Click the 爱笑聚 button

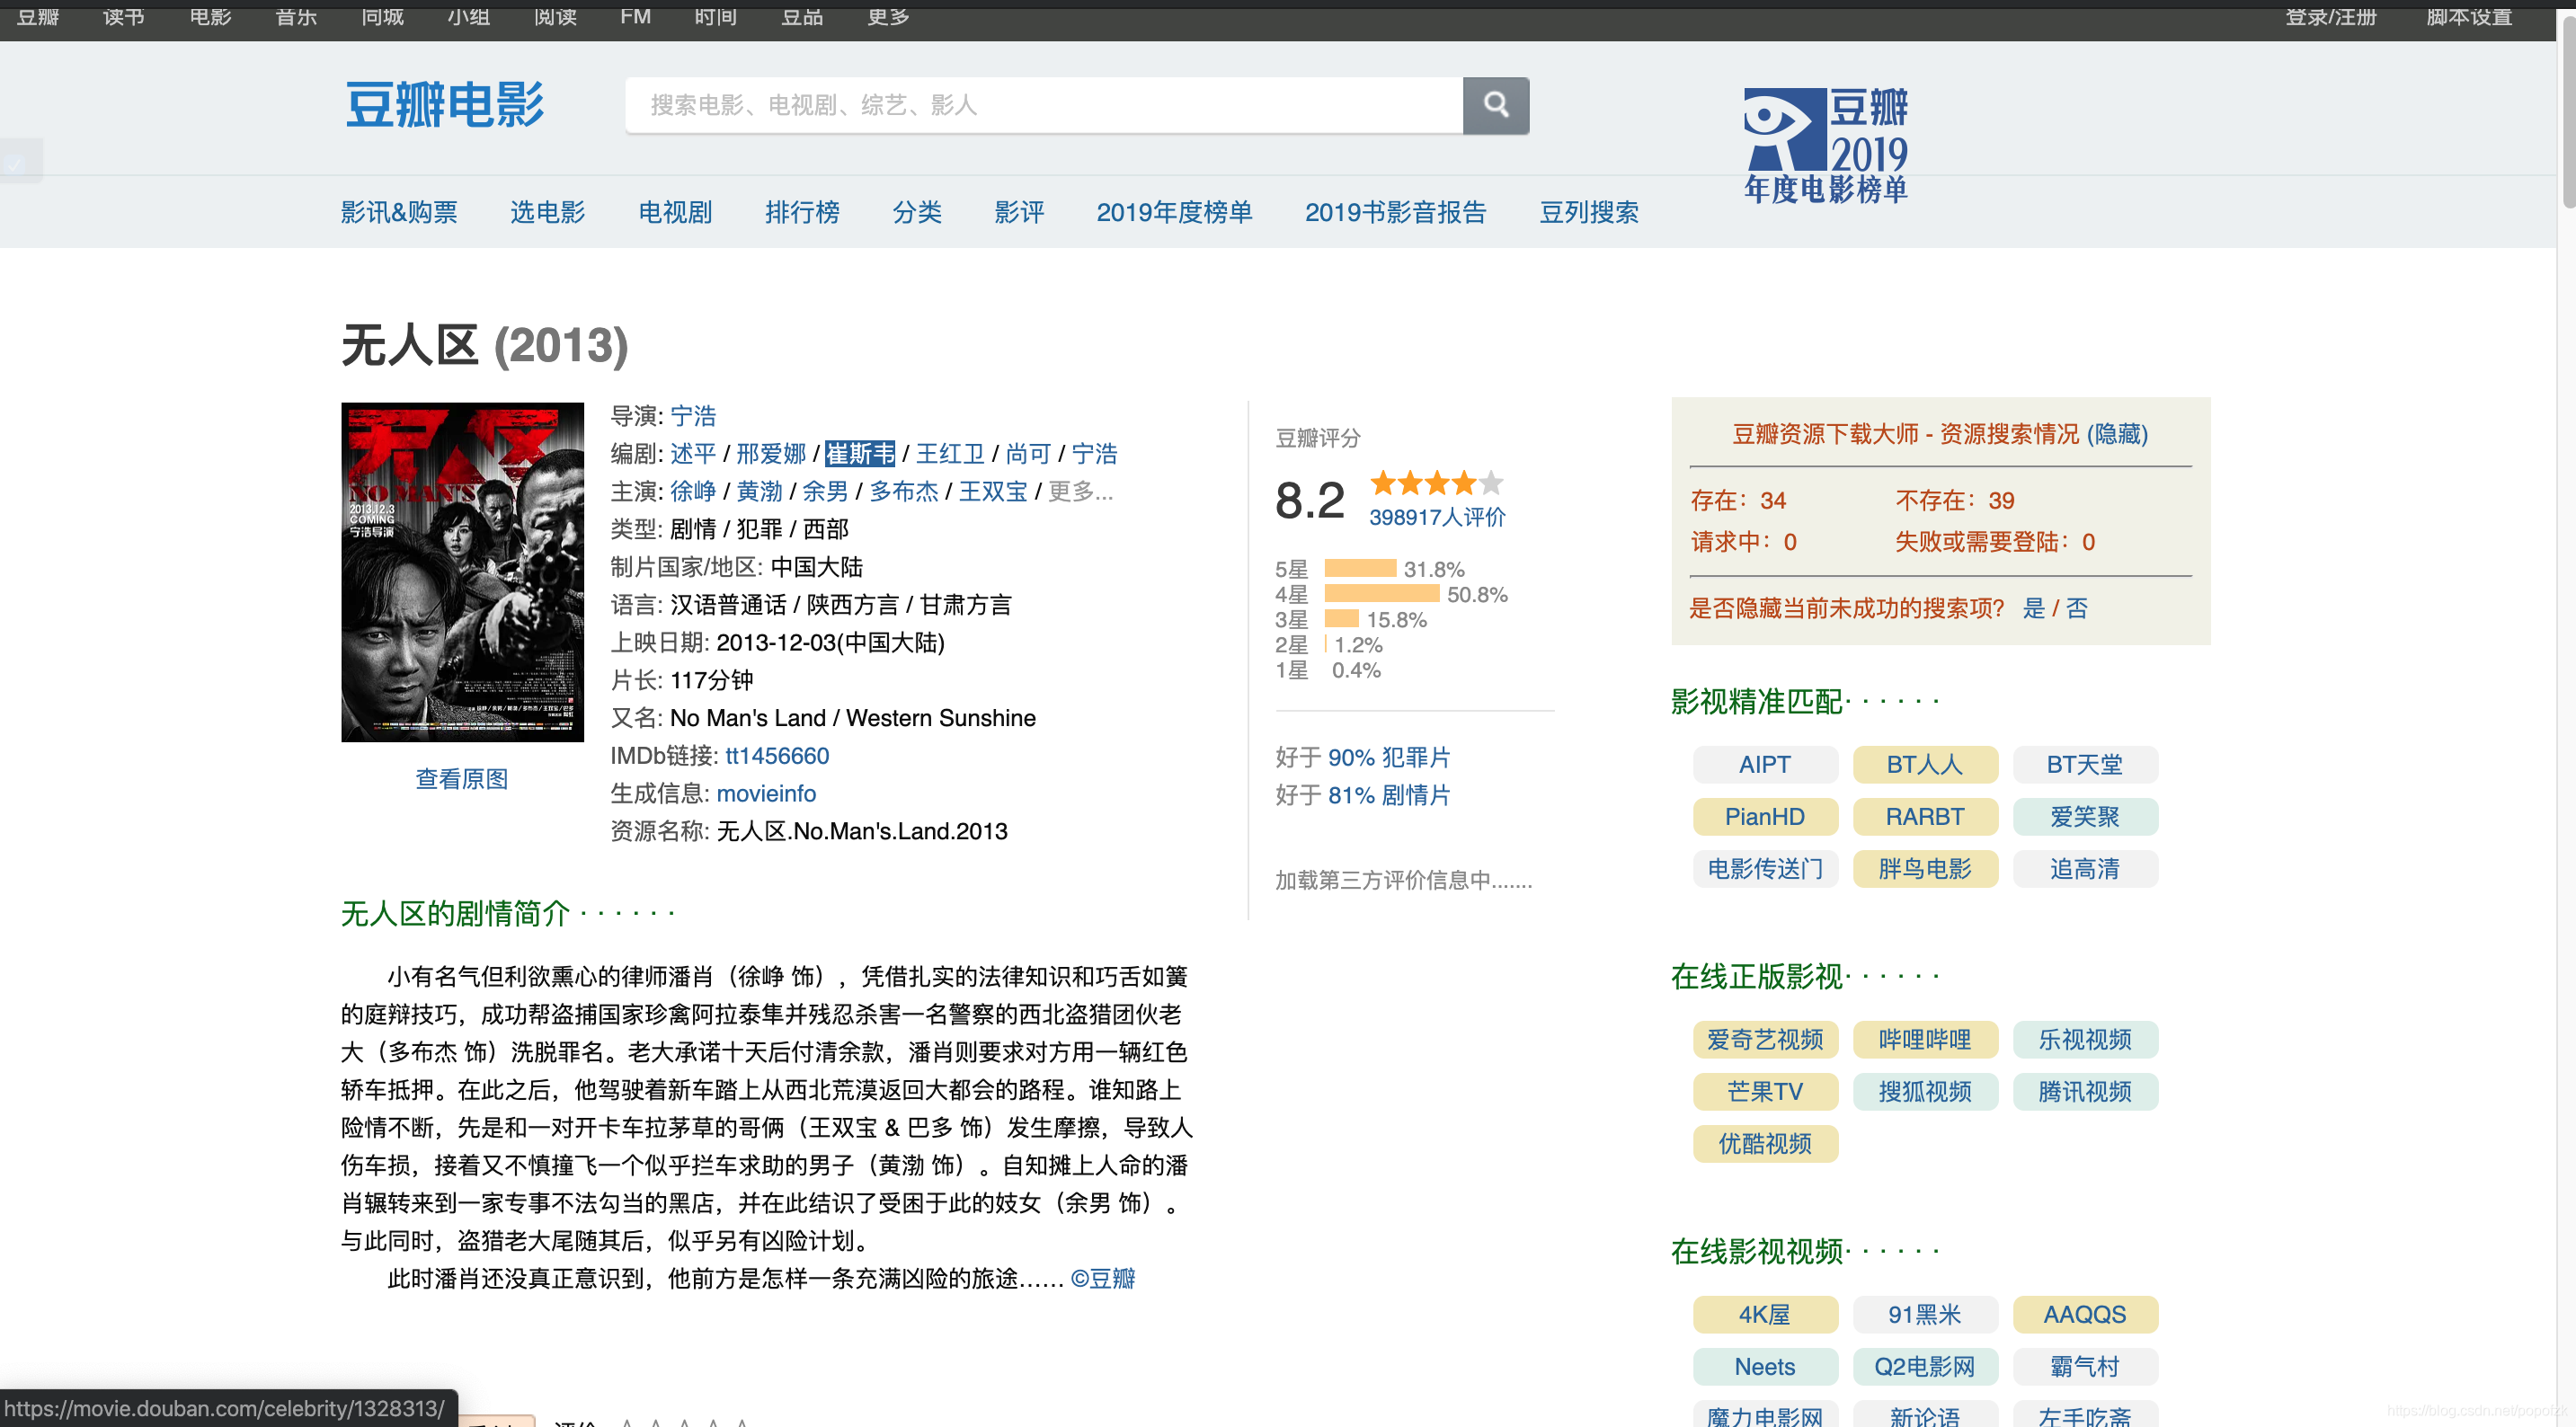click(2085, 816)
